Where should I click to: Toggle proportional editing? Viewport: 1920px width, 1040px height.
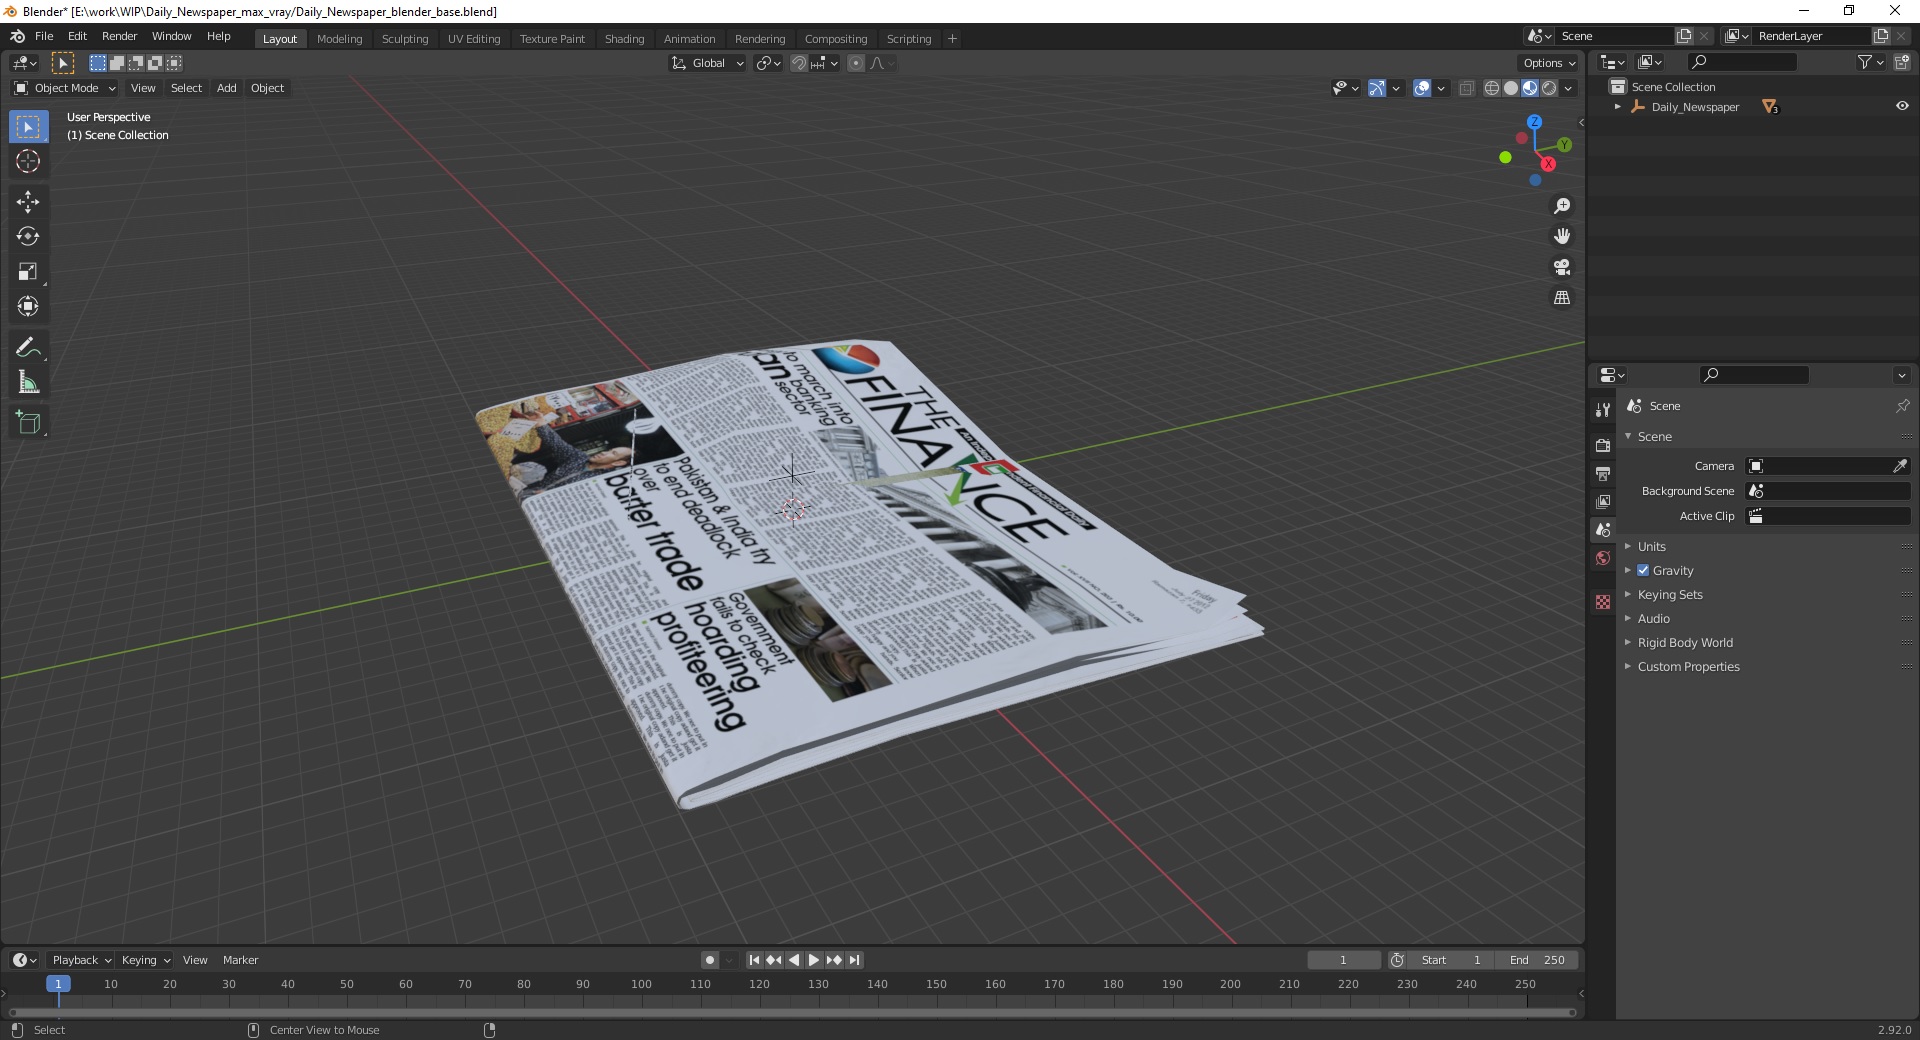[856, 63]
